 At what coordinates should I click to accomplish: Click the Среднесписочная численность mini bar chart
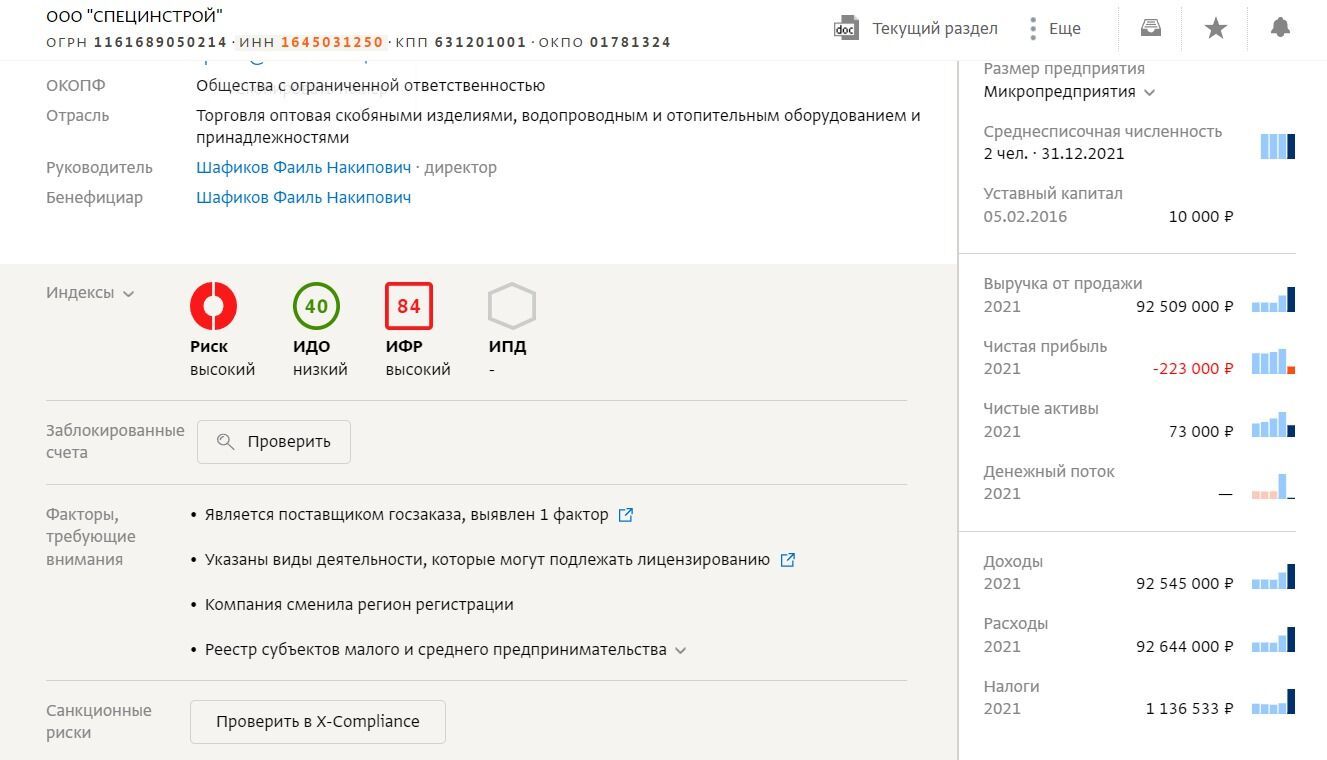tap(1277, 146)
